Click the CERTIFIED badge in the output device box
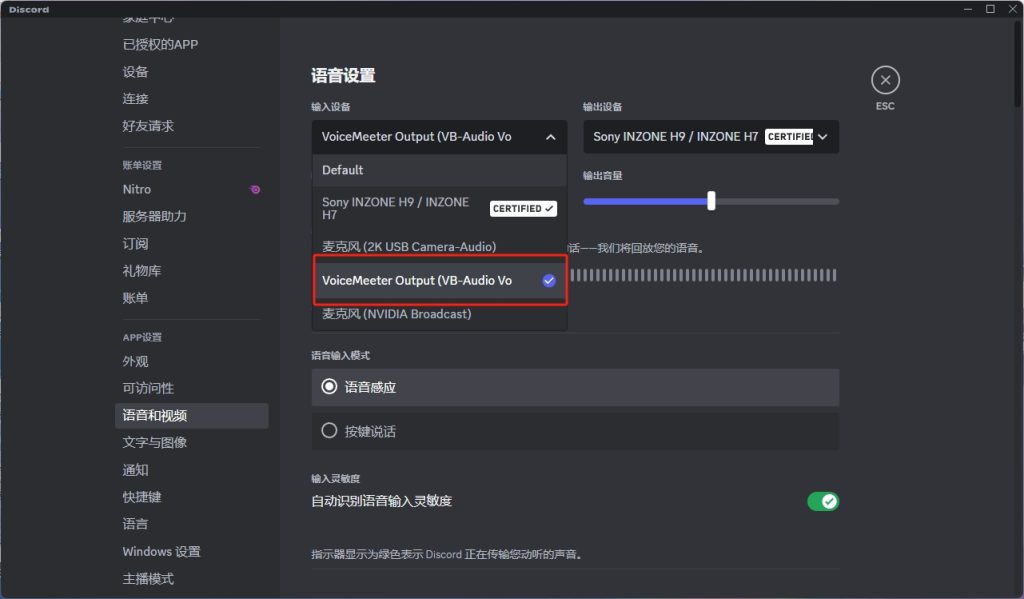The image size is (1024, 599). pyautogui.click(x=789, y=137)
